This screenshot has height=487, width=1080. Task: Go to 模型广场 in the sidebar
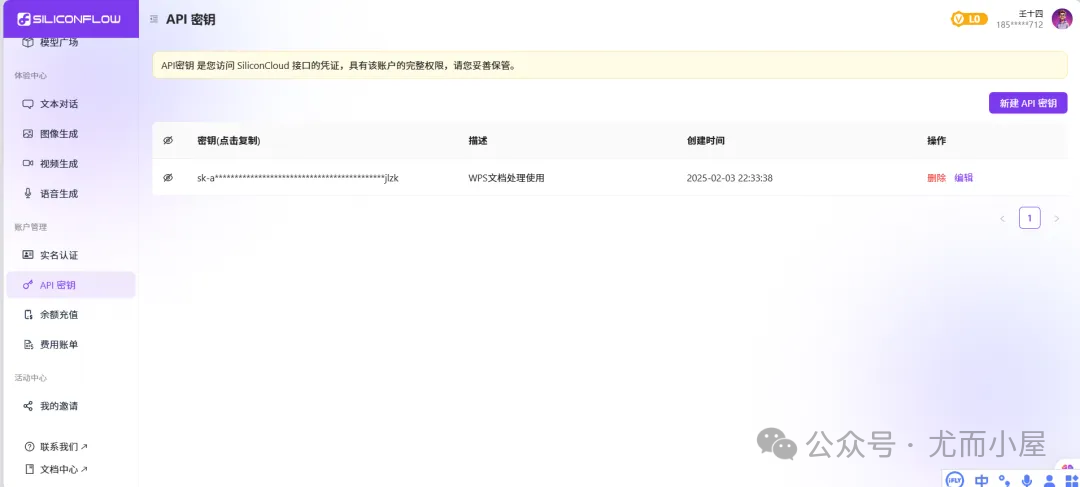[x=59, y=43]
